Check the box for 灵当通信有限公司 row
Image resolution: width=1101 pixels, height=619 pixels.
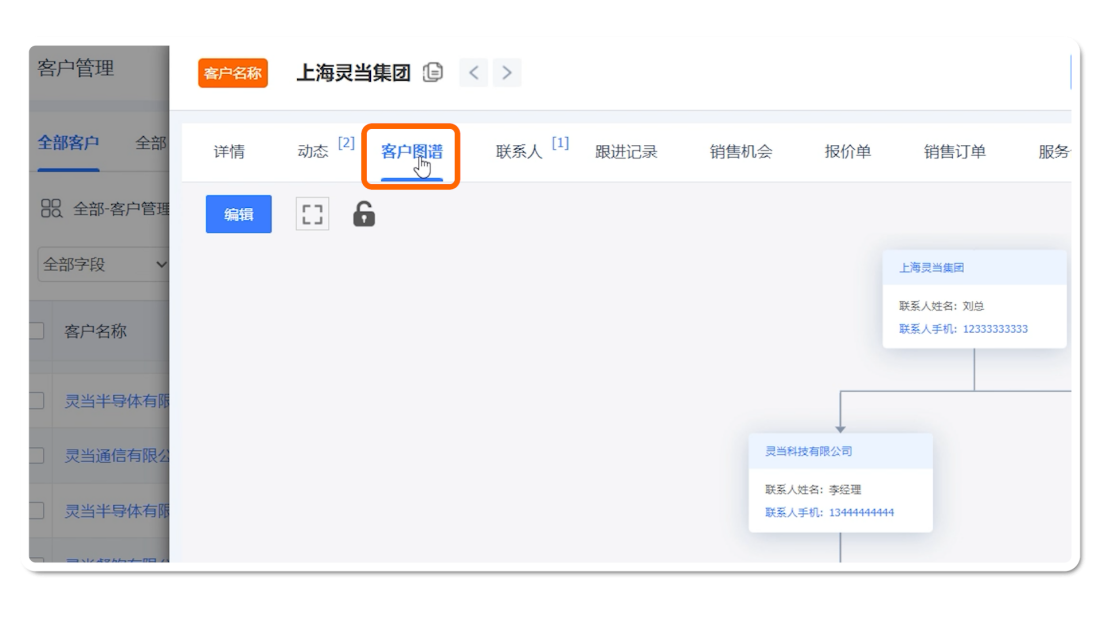(37, 456)
